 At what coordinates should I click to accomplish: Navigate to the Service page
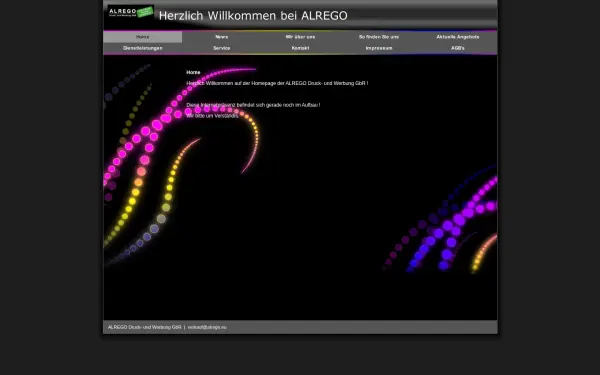pos(222,48)
